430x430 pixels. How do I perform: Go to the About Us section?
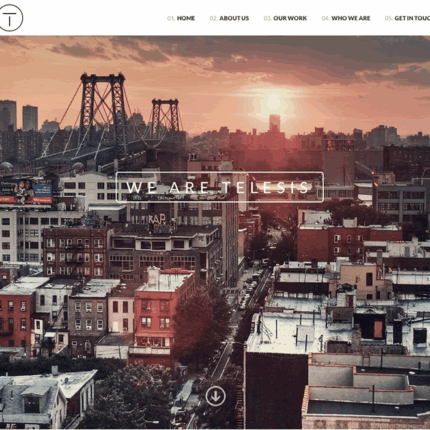pyautogui.click(x=234, y=18)
